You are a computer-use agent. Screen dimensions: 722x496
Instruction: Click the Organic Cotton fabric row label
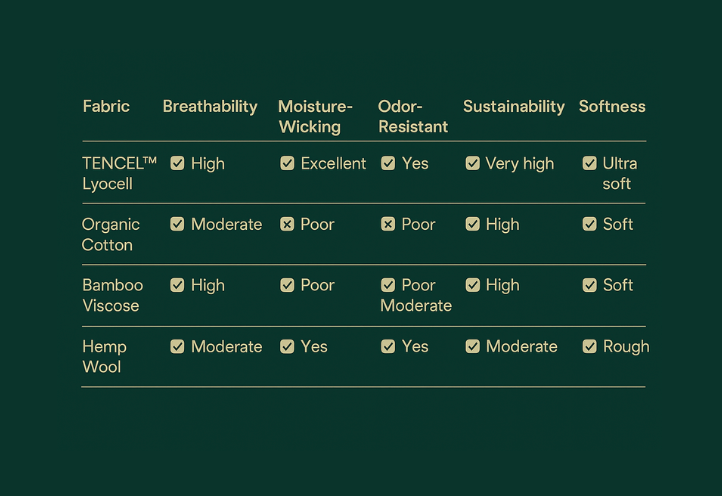111,234
